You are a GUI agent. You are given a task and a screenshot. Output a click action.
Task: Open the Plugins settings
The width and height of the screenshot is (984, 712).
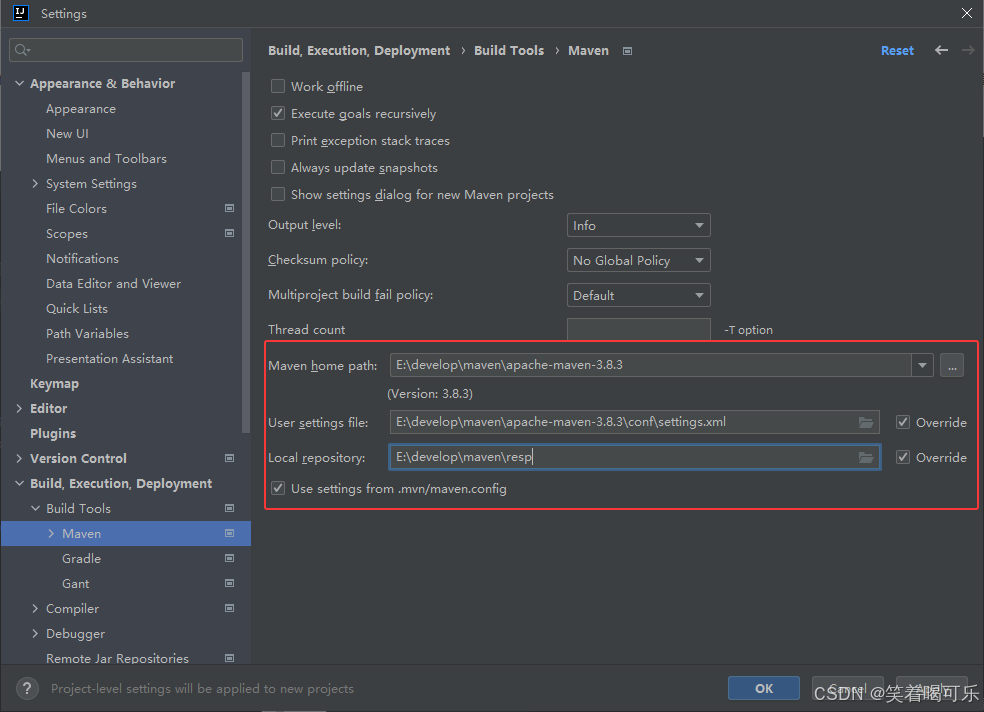pyautogui.click(x=53, y=433)
